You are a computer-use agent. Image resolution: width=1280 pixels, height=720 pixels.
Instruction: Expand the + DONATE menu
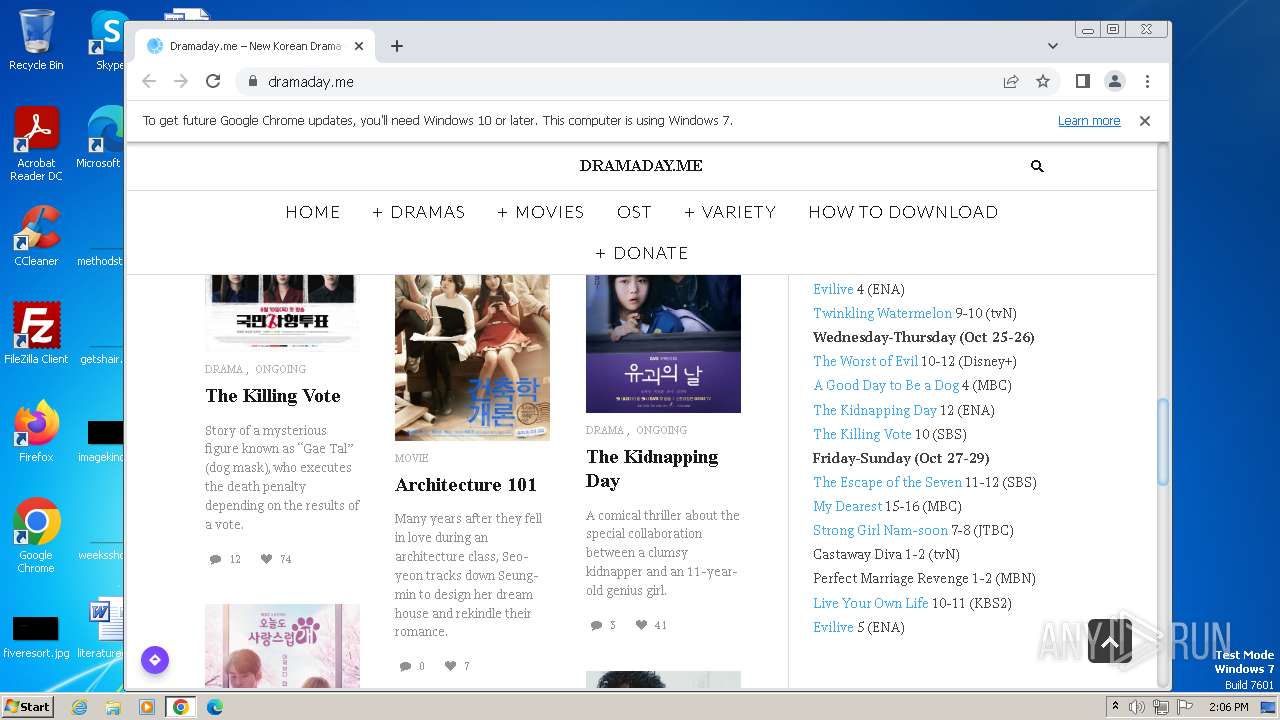[642, 253]
